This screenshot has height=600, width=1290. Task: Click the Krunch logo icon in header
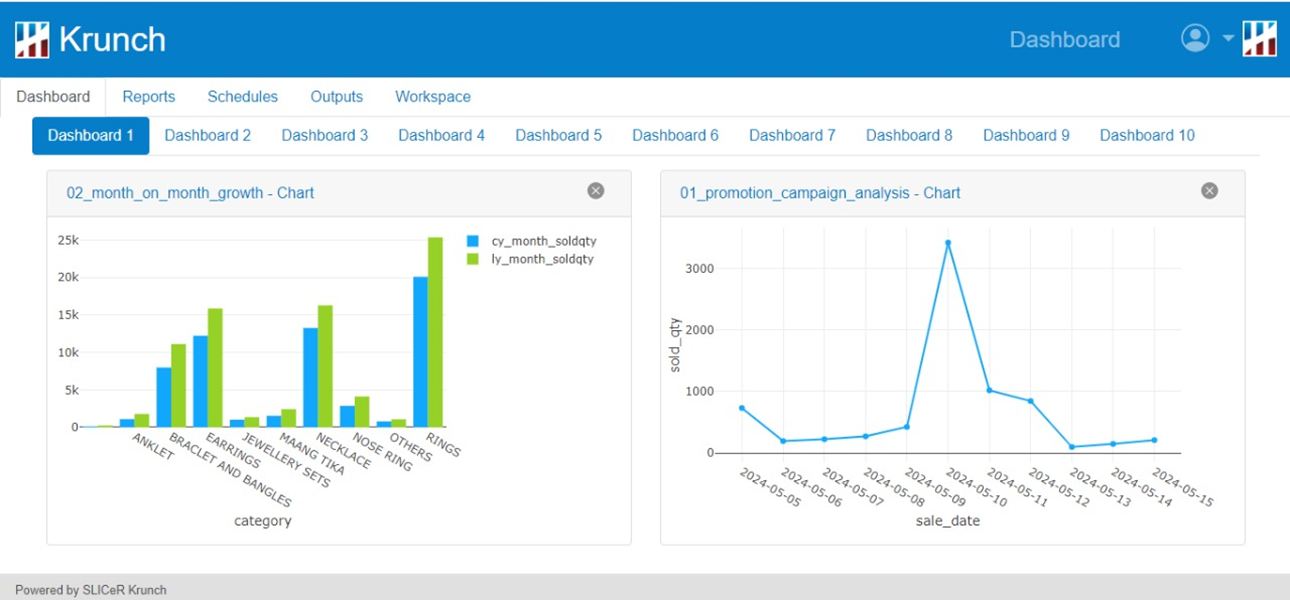pyautogui.click(x=32, y=40)
